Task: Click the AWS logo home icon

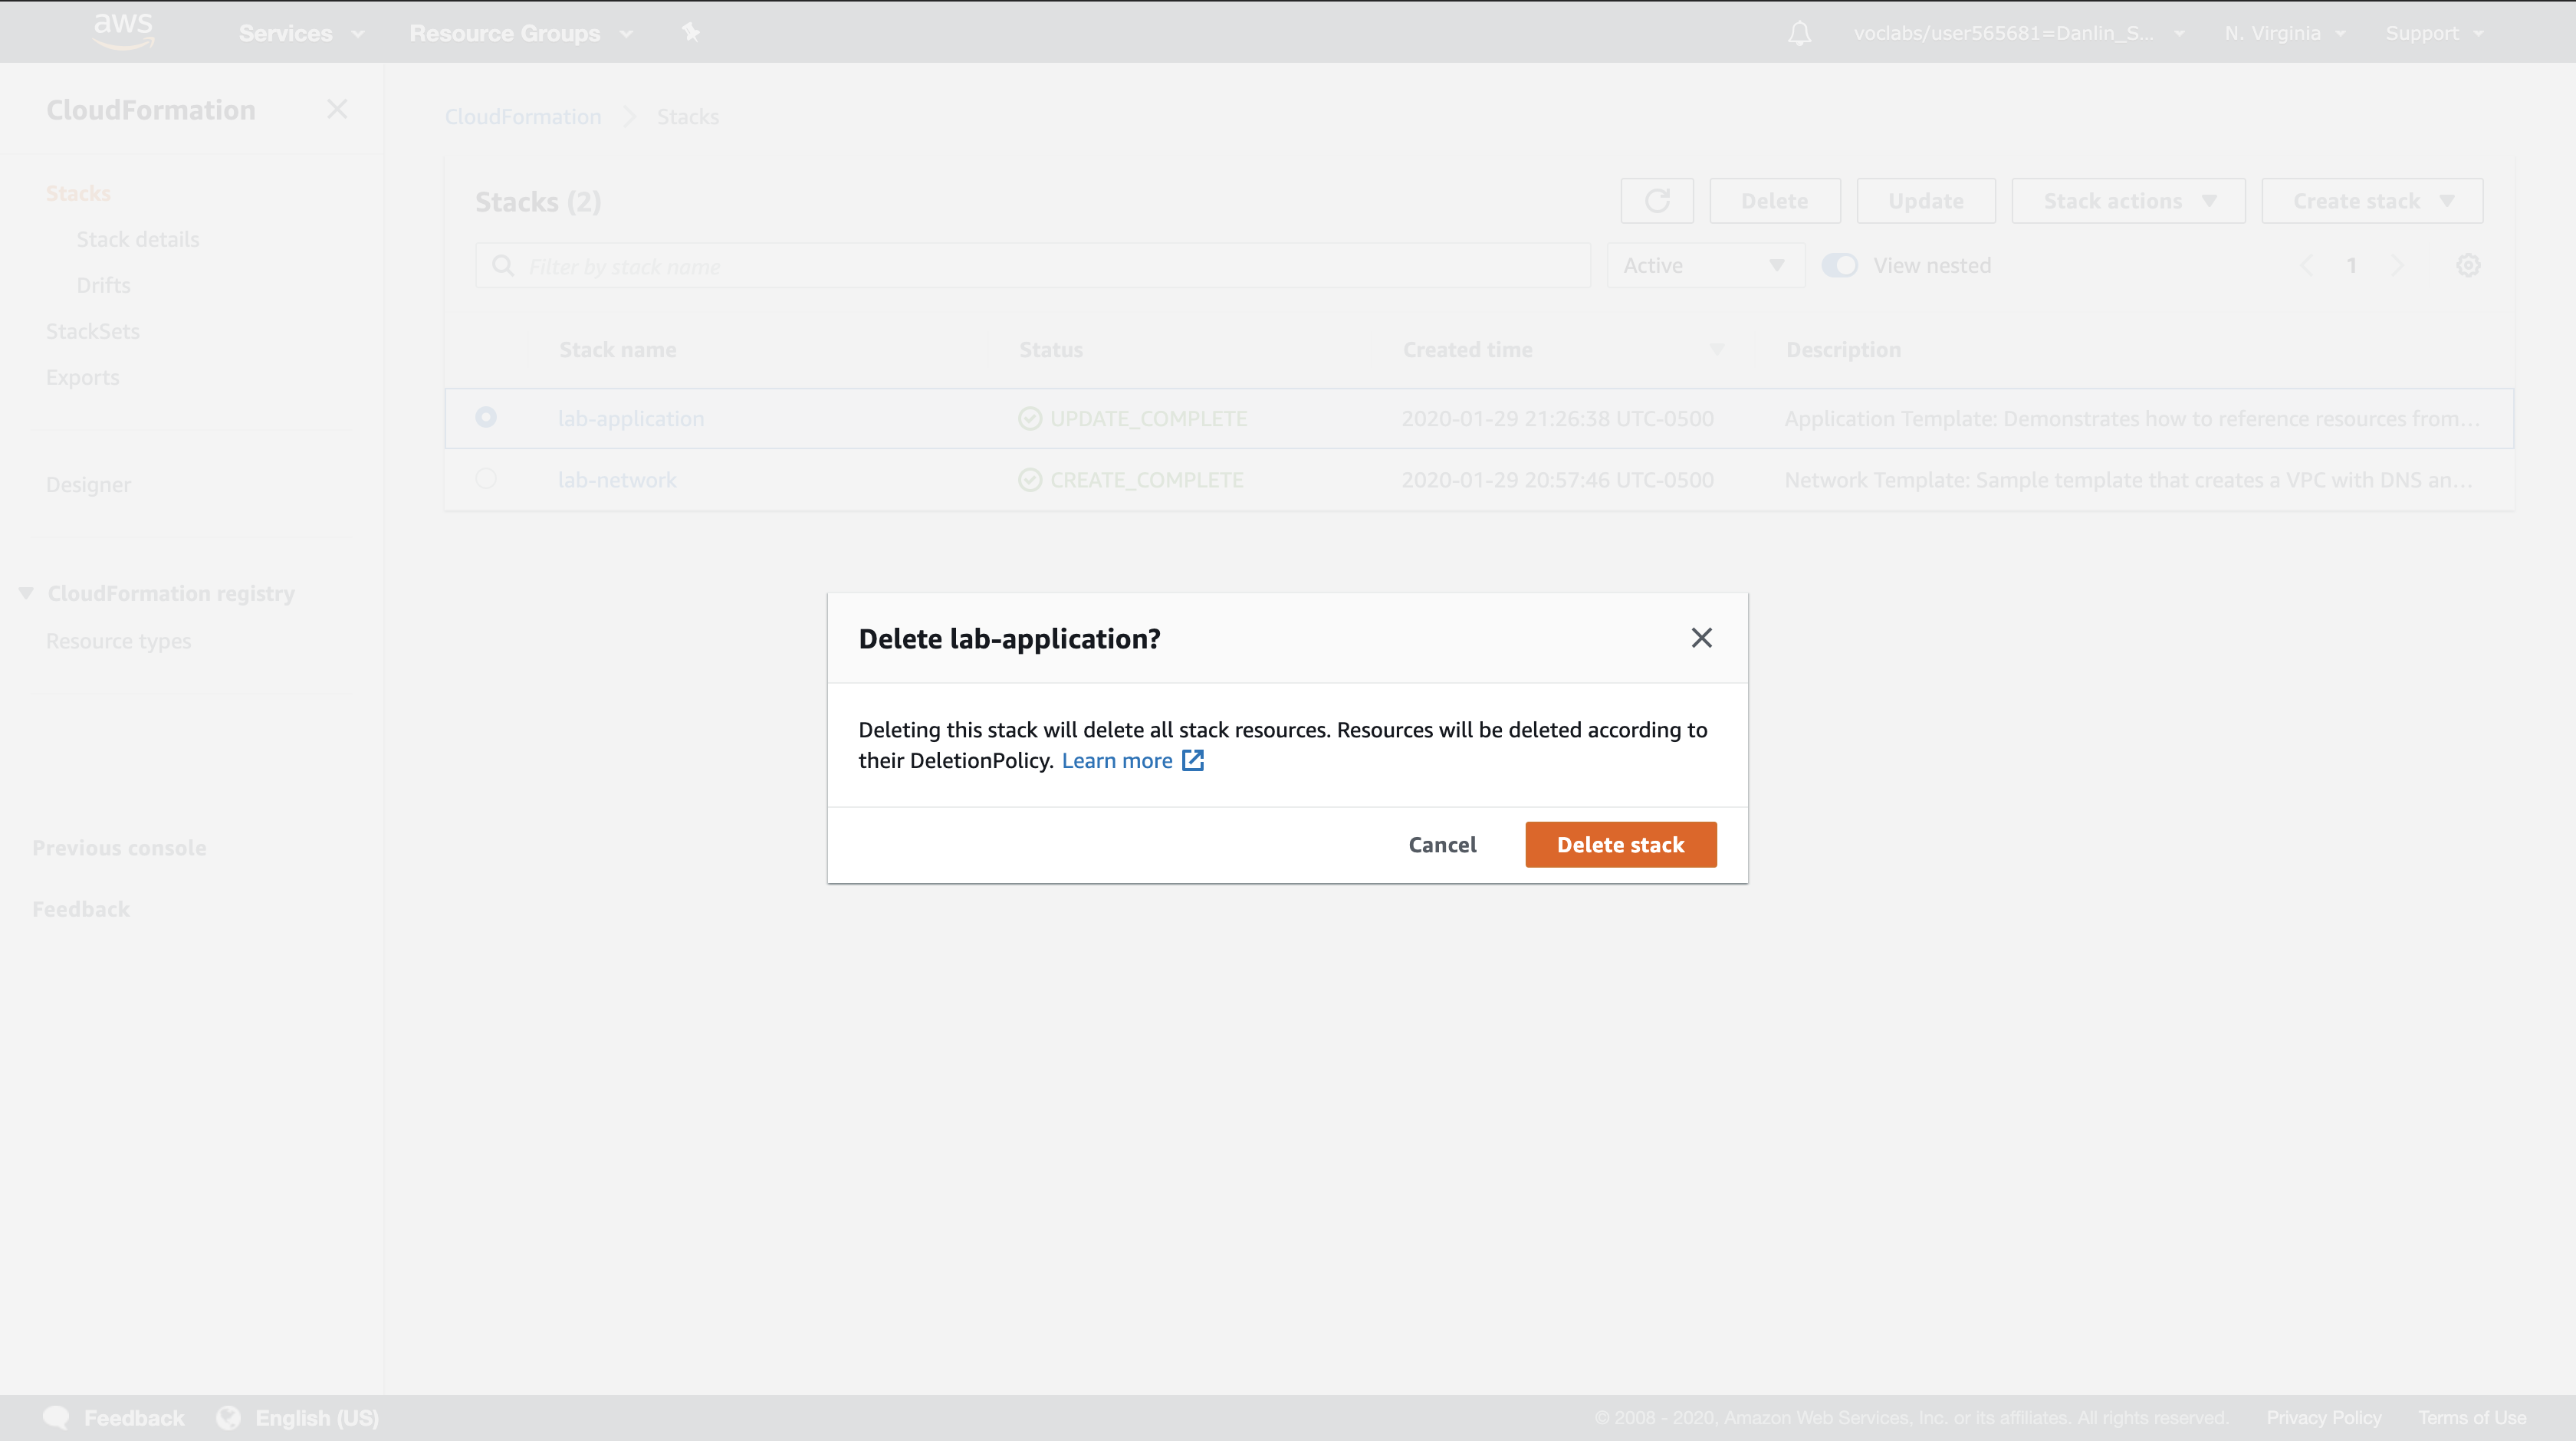Action: [123, 31]
